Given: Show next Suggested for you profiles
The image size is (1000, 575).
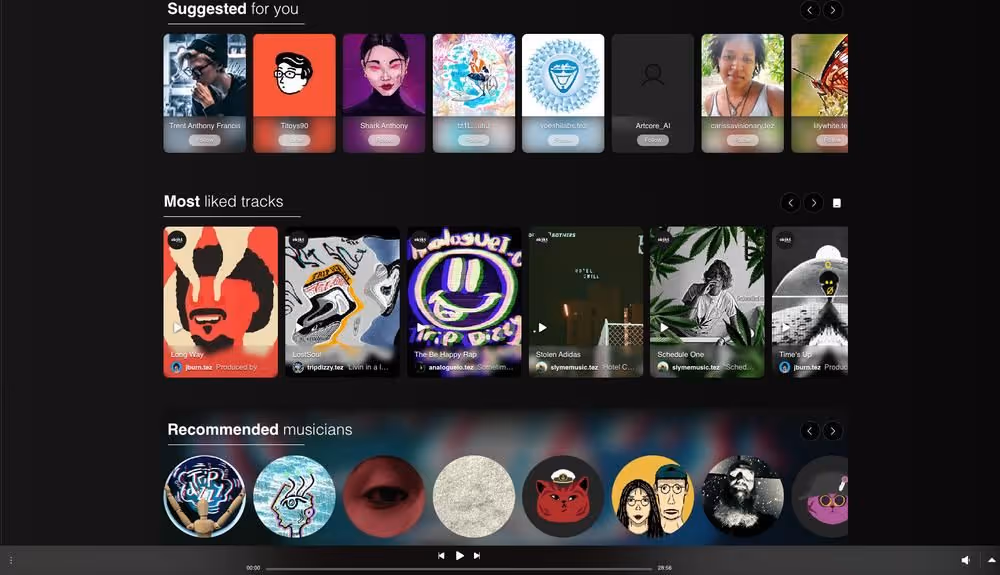Looking at the screenshot, I should (832, 10).
